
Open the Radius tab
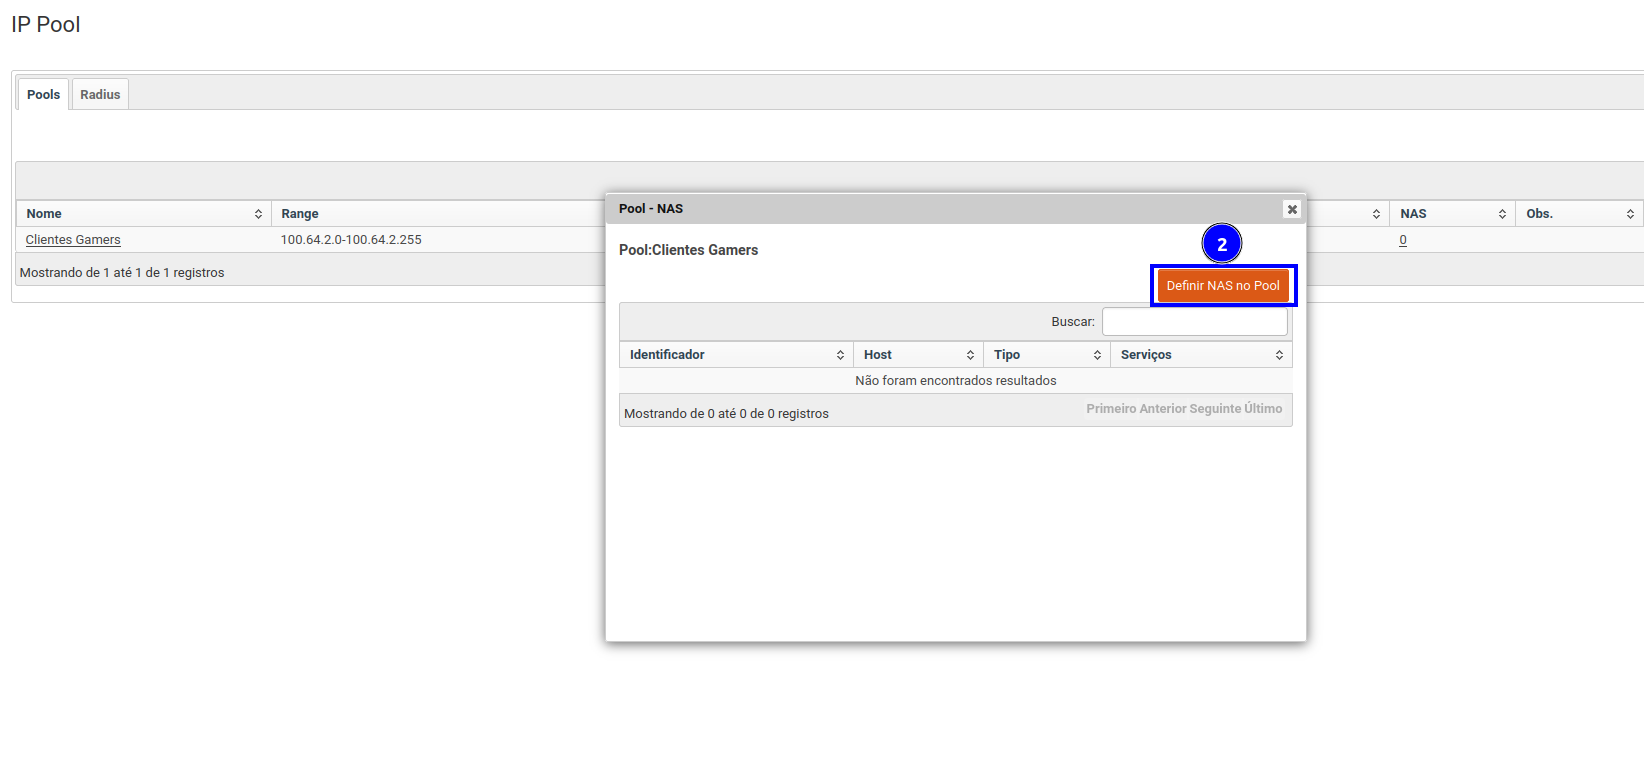pos(100,94)
